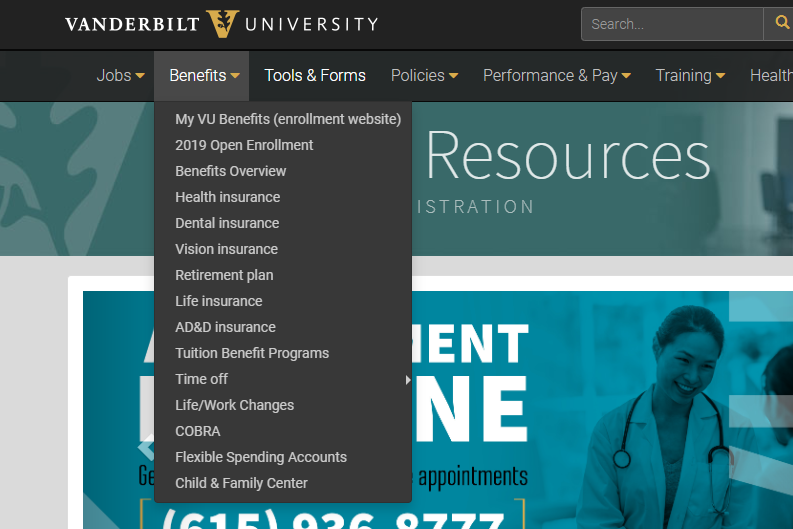Select Health insurance from menu
This screenshot has width=793, height=529.
point(228,197)
